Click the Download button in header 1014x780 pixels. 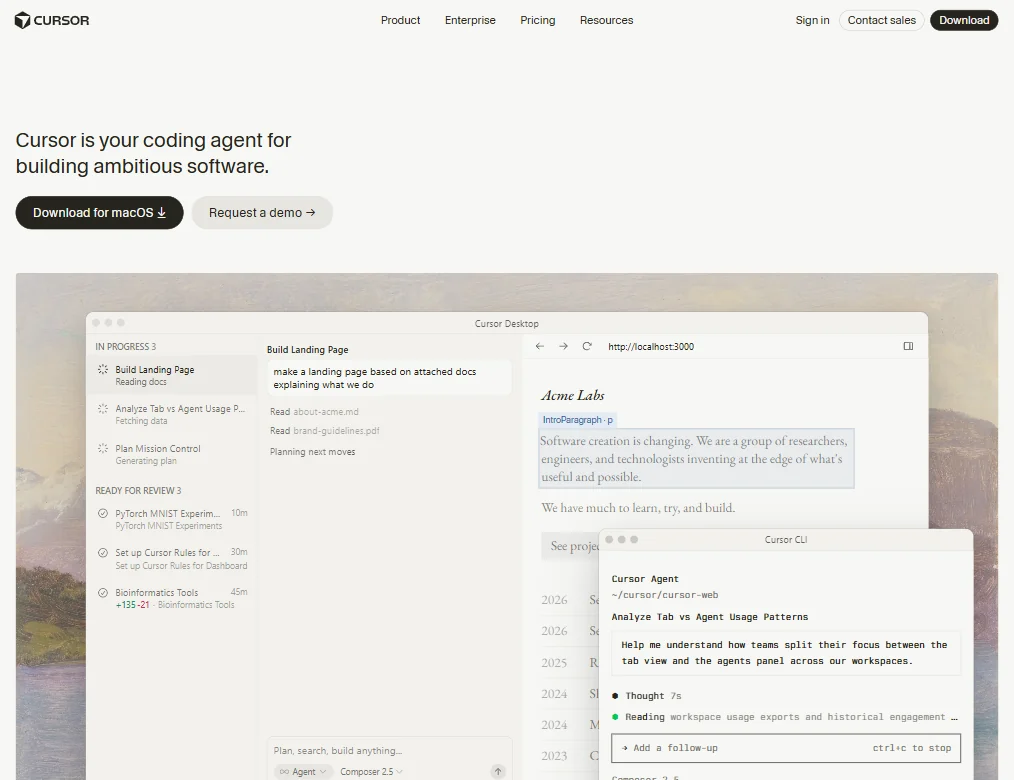pyautogui.click(x=964, y=21)
